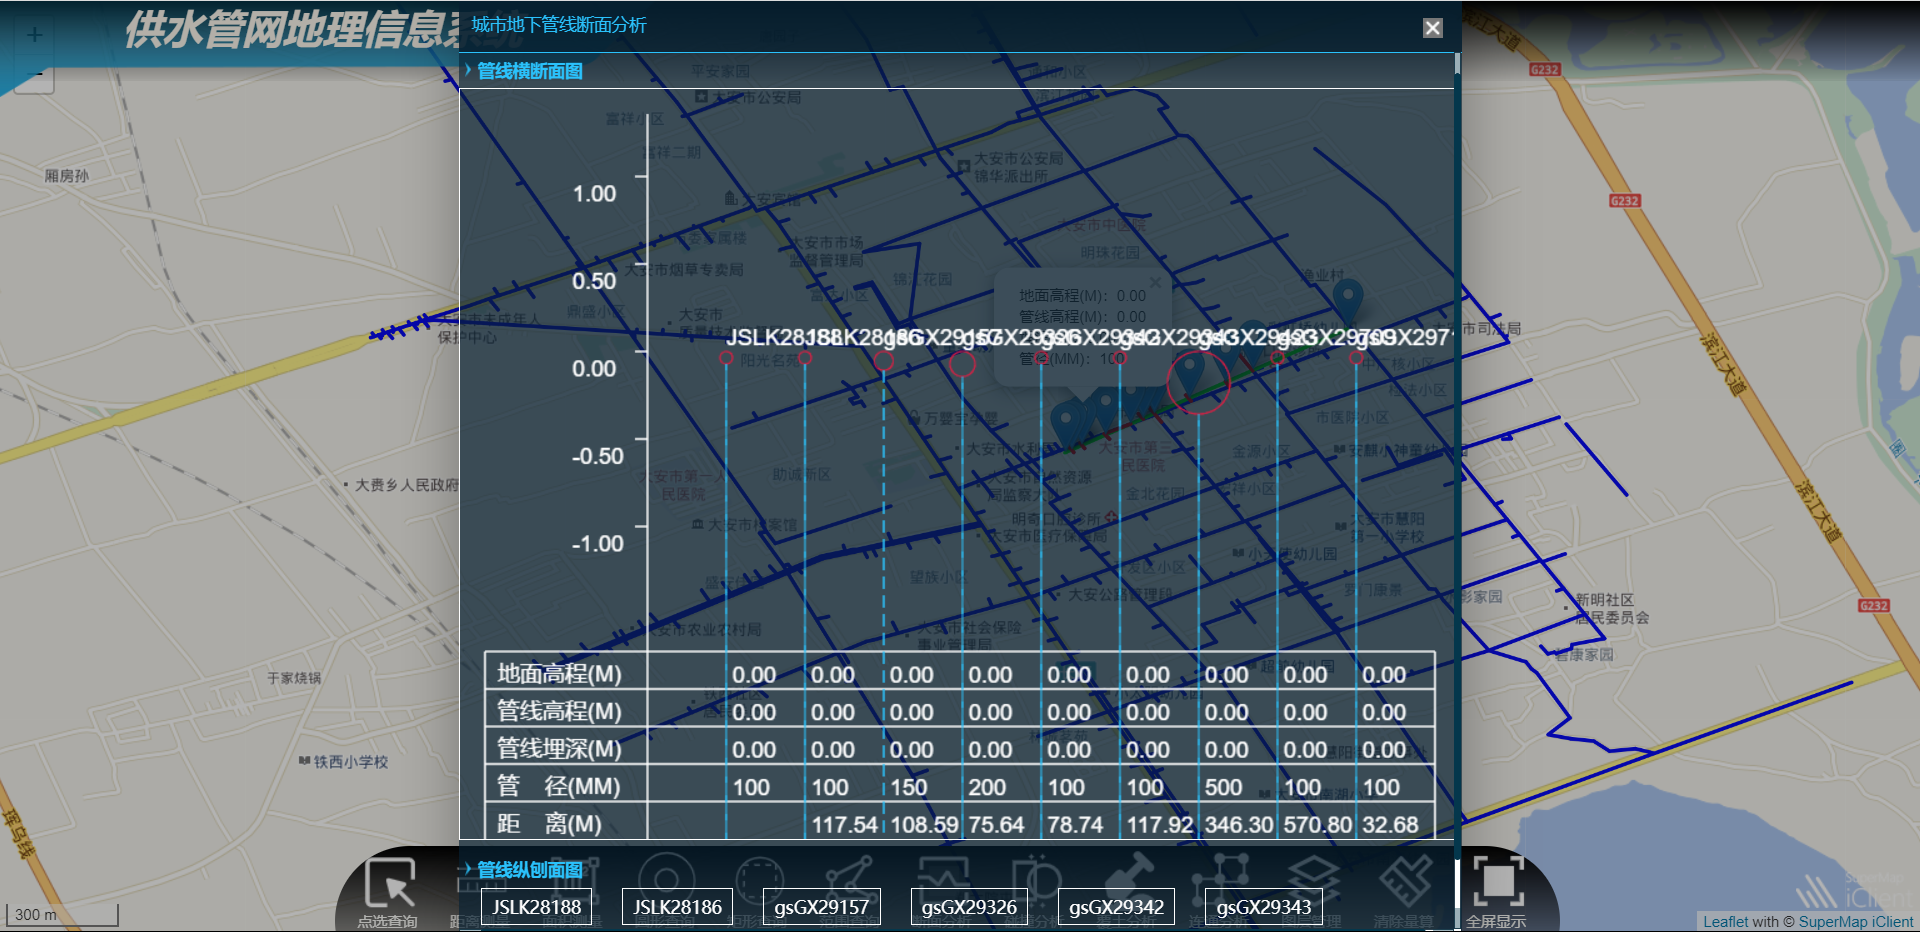Image resolution: width=1920 pixels, height=932 pixels.
Task: Select pipe JSLK28188 profile button
Action: pos(536,907)
